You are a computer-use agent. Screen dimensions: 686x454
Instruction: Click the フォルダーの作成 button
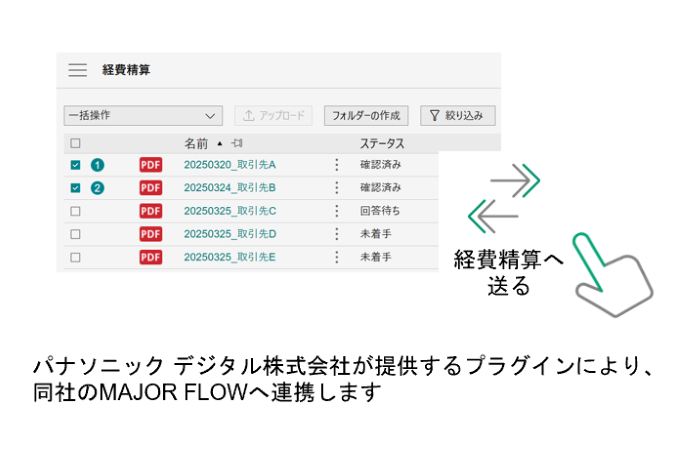click(x=366, y=116)
